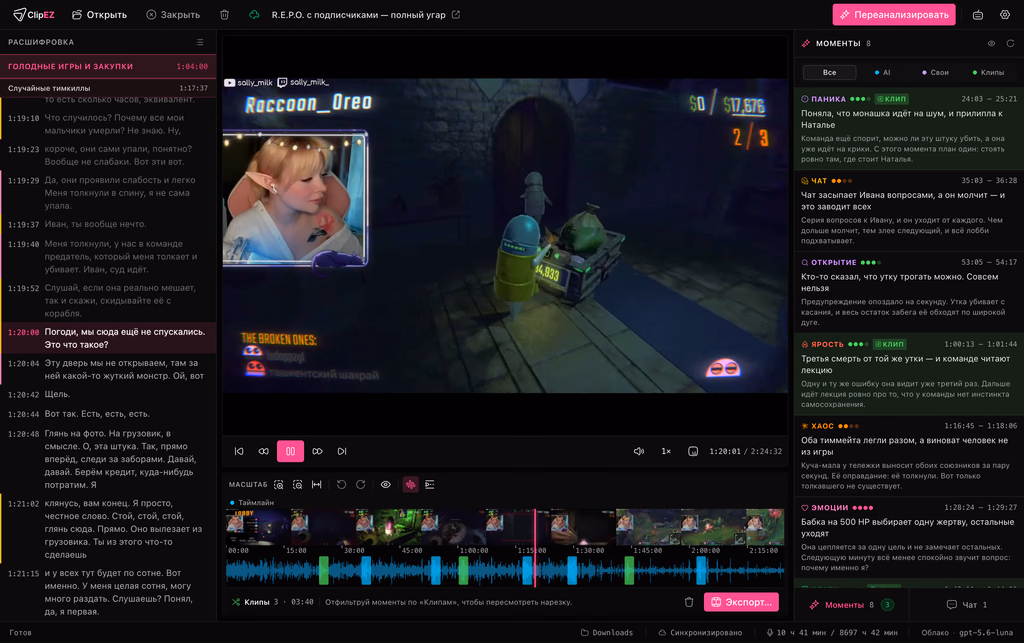
Task: Filter moments by AI
Action: coord(882,72)
